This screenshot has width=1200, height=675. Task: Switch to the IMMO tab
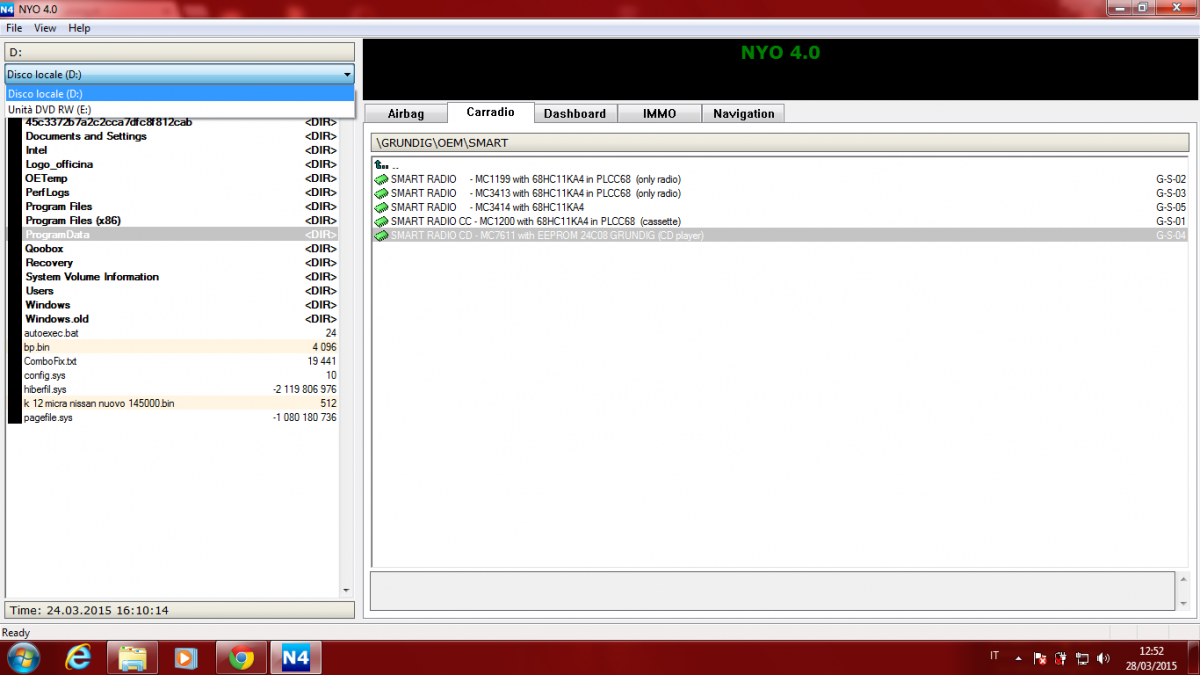click(659, 114)
